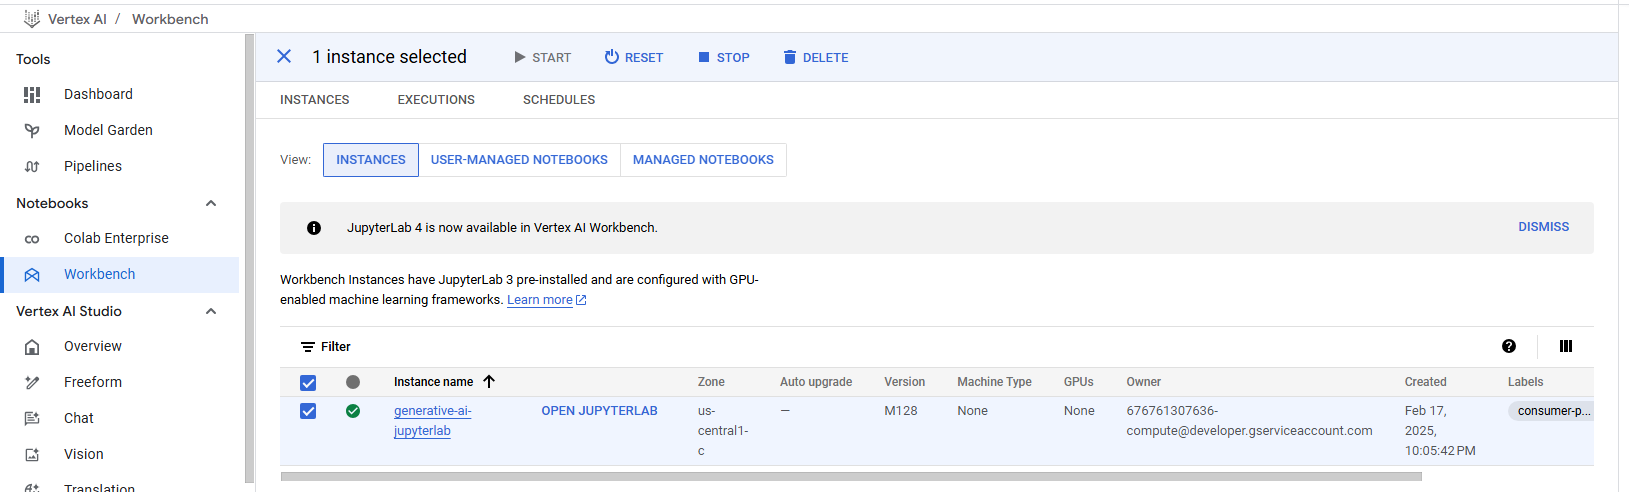Open Dashboard via its sidebar icon

pos(32,94)
